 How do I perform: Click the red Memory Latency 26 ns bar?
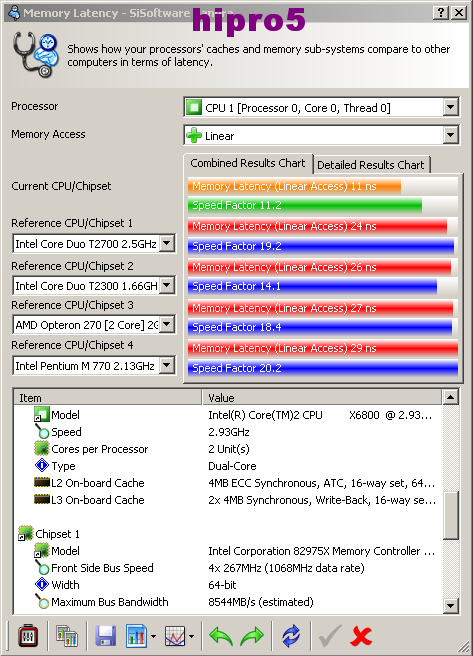pyautogui.click(x=320, y=267)
